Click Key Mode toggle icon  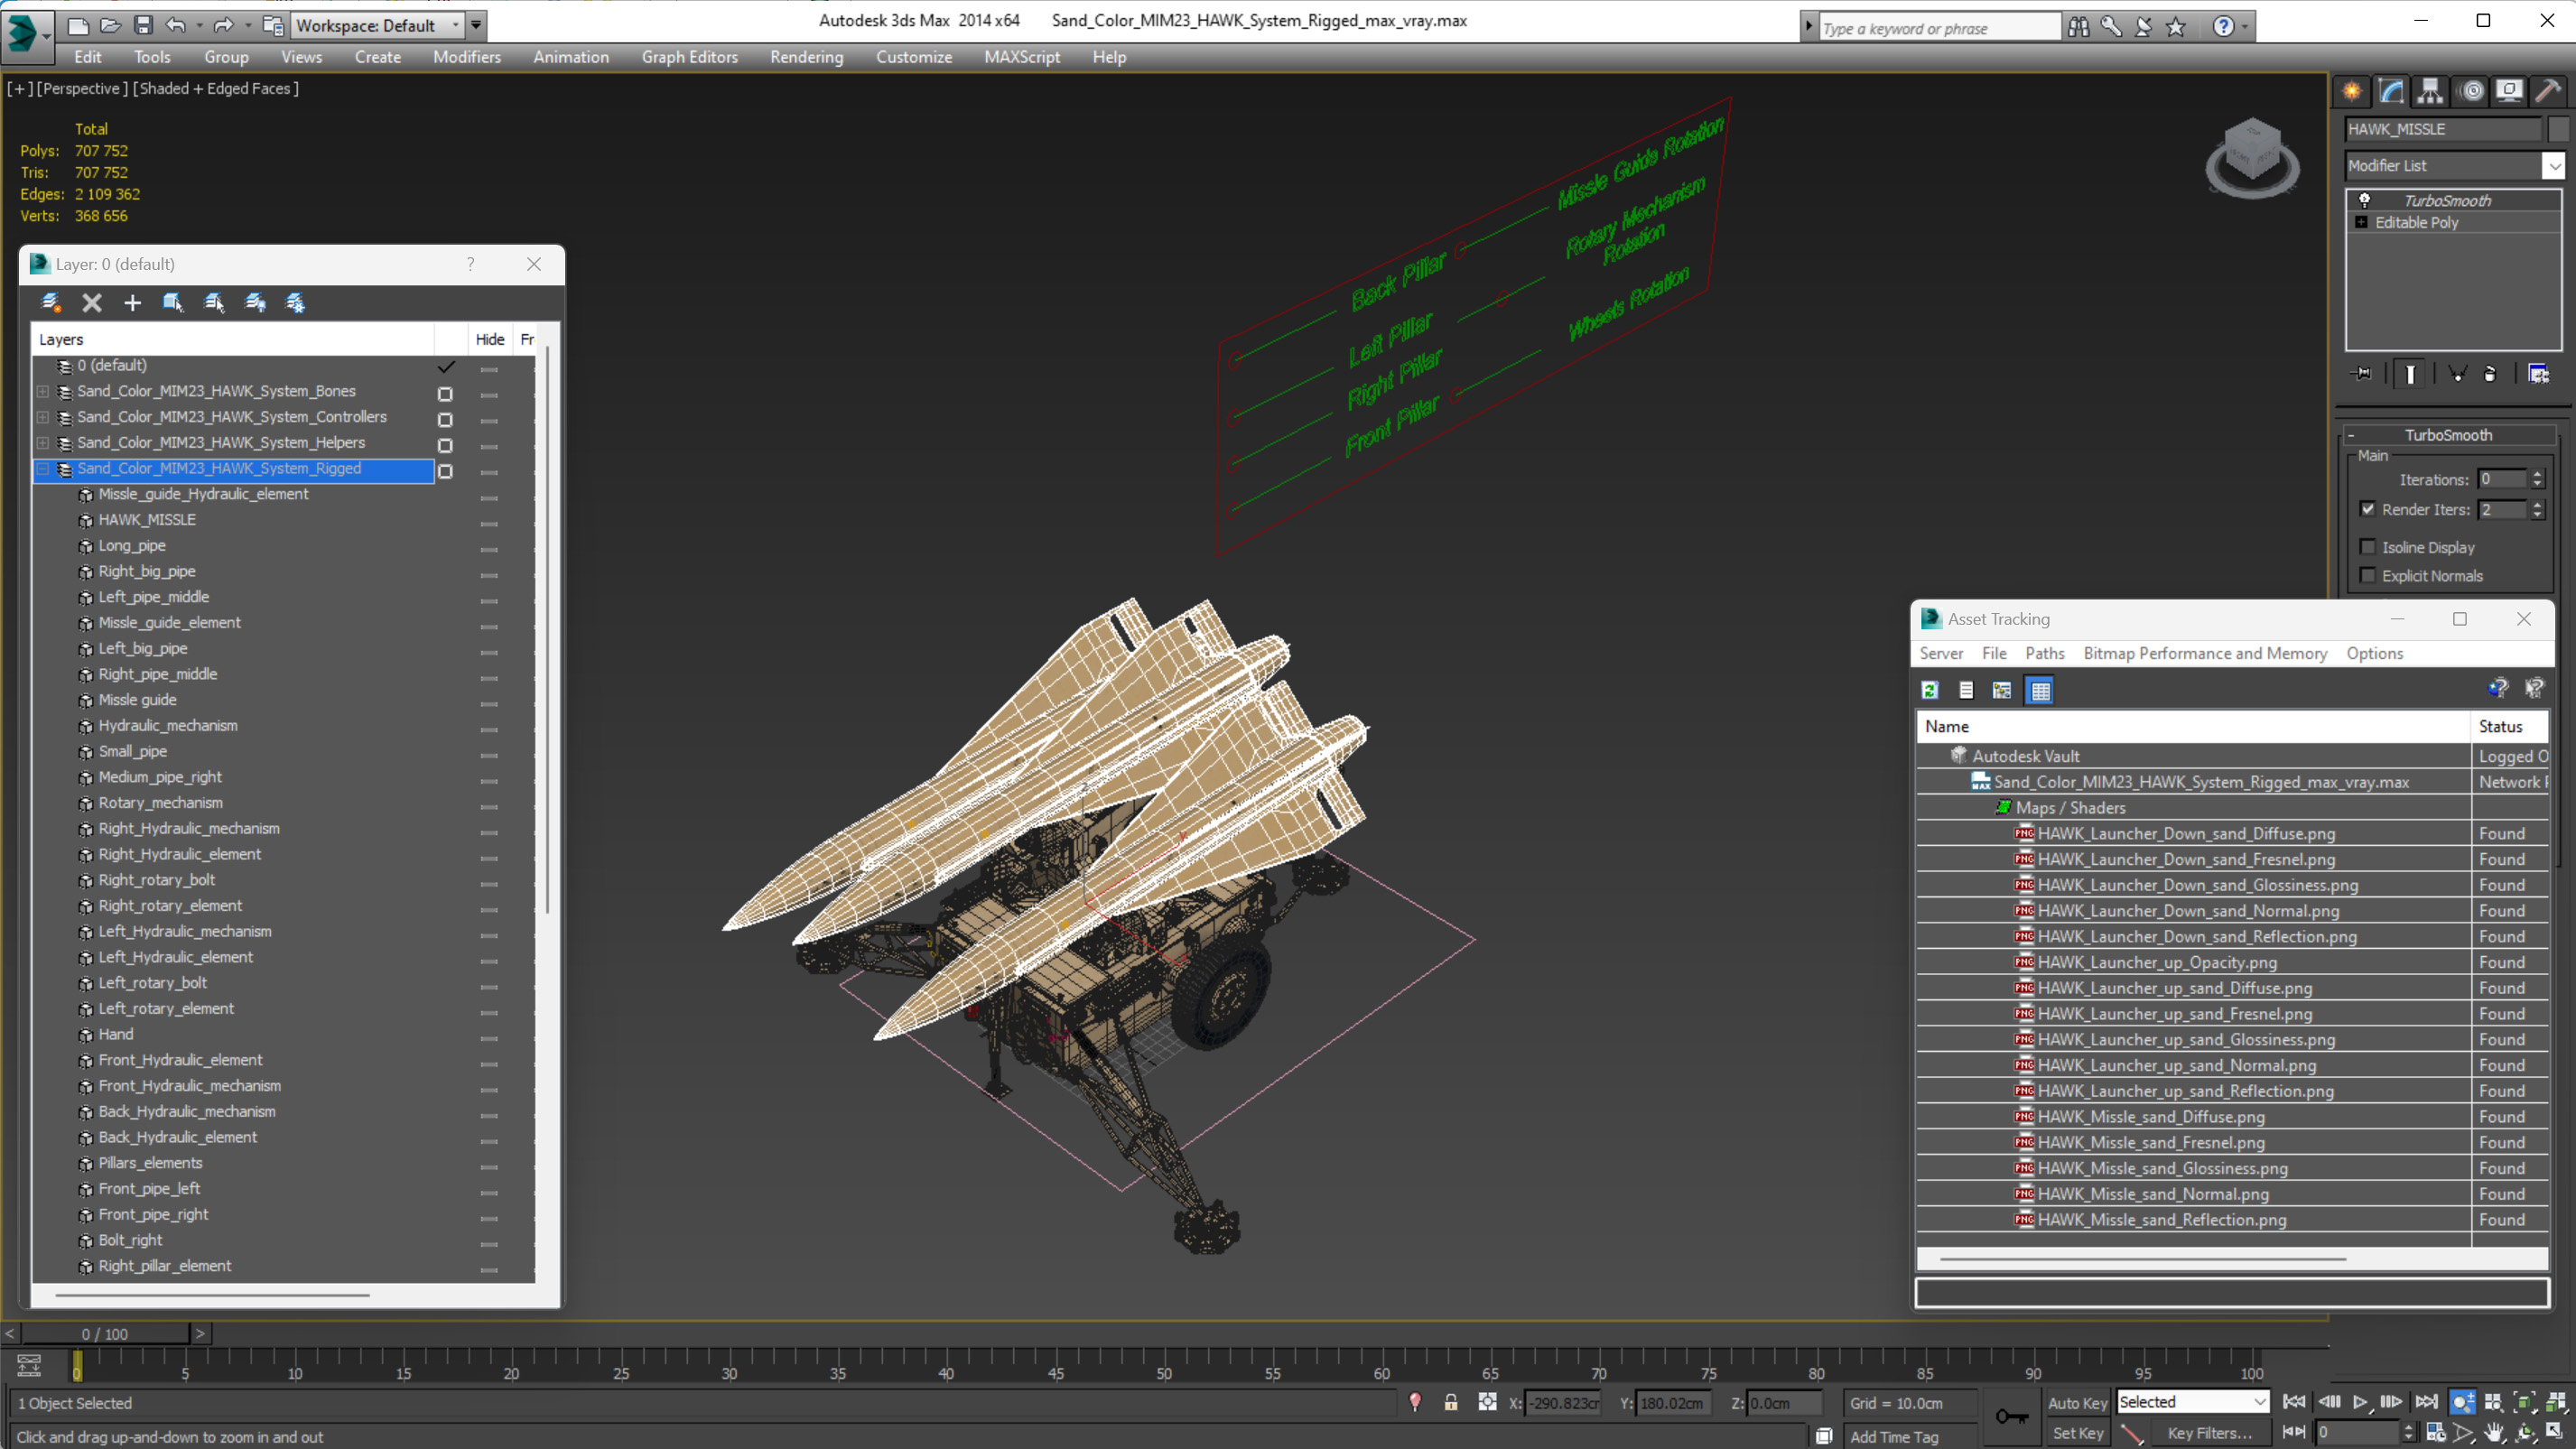click(x=2294, y=1432)
